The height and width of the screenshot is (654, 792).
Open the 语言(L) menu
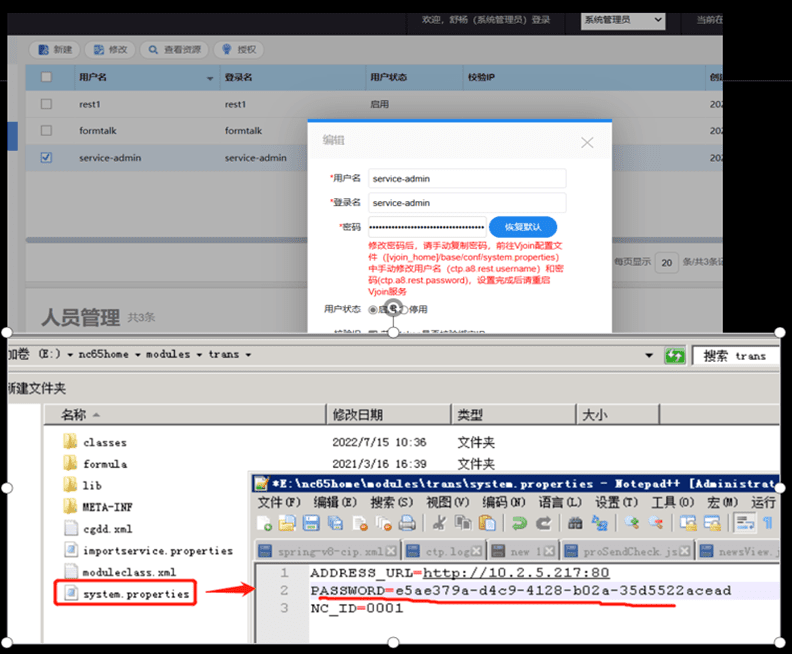560,502
